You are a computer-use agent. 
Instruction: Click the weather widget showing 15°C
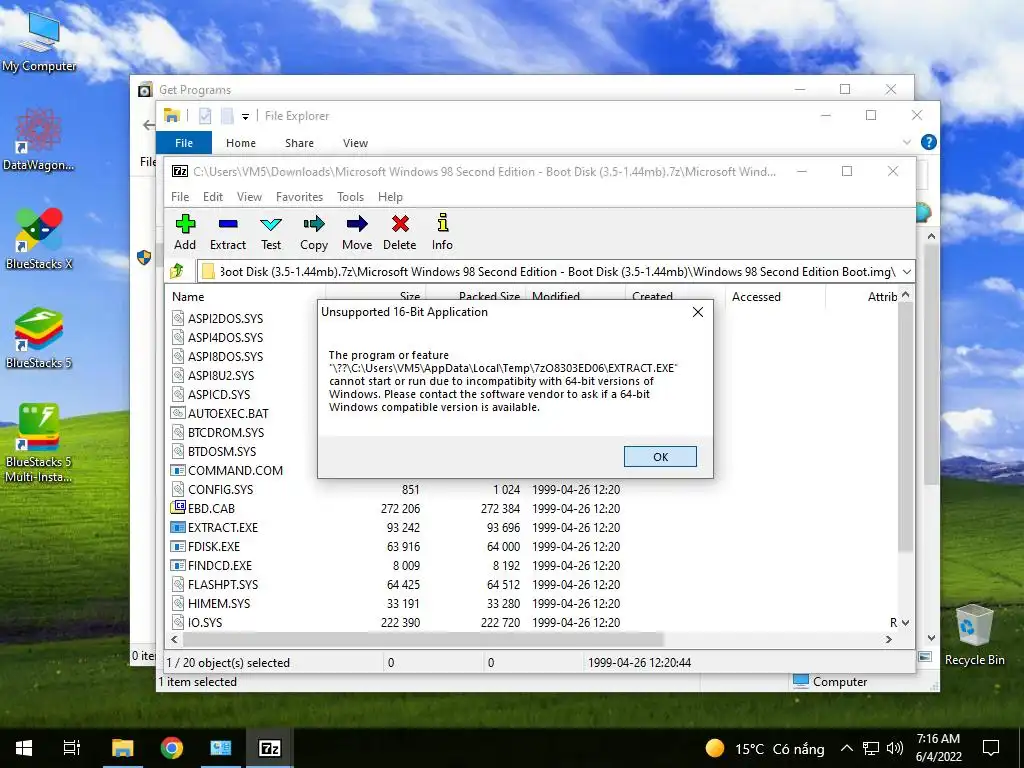click(765, 748)
